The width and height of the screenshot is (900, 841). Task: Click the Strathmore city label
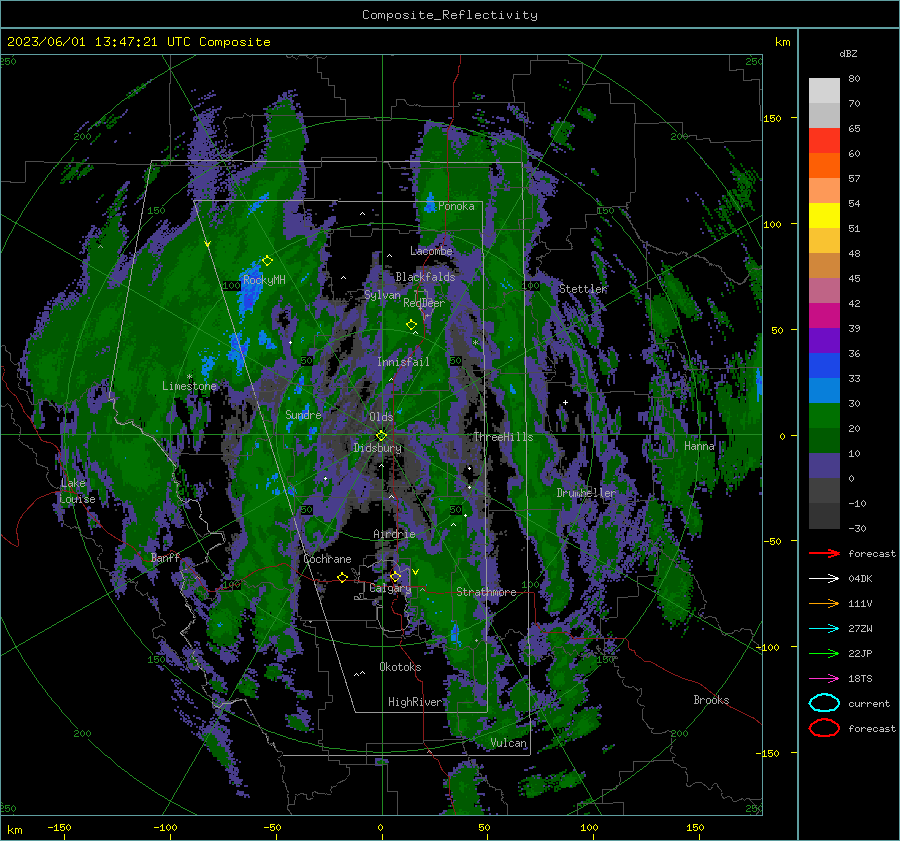(x=486, y=592)
